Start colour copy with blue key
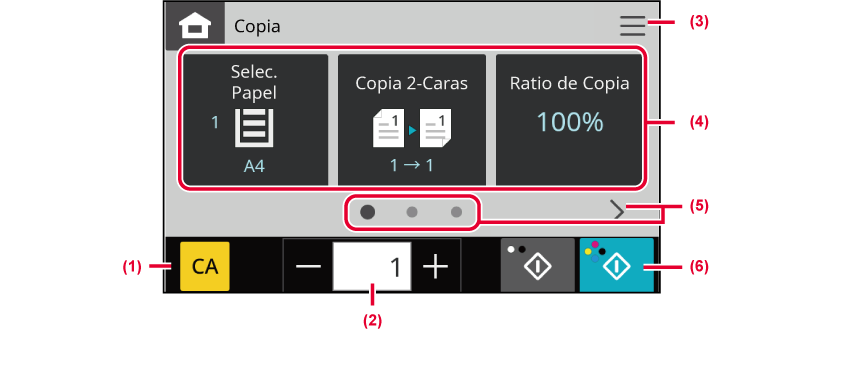This screenshot has height=370, width=842. 616,265
